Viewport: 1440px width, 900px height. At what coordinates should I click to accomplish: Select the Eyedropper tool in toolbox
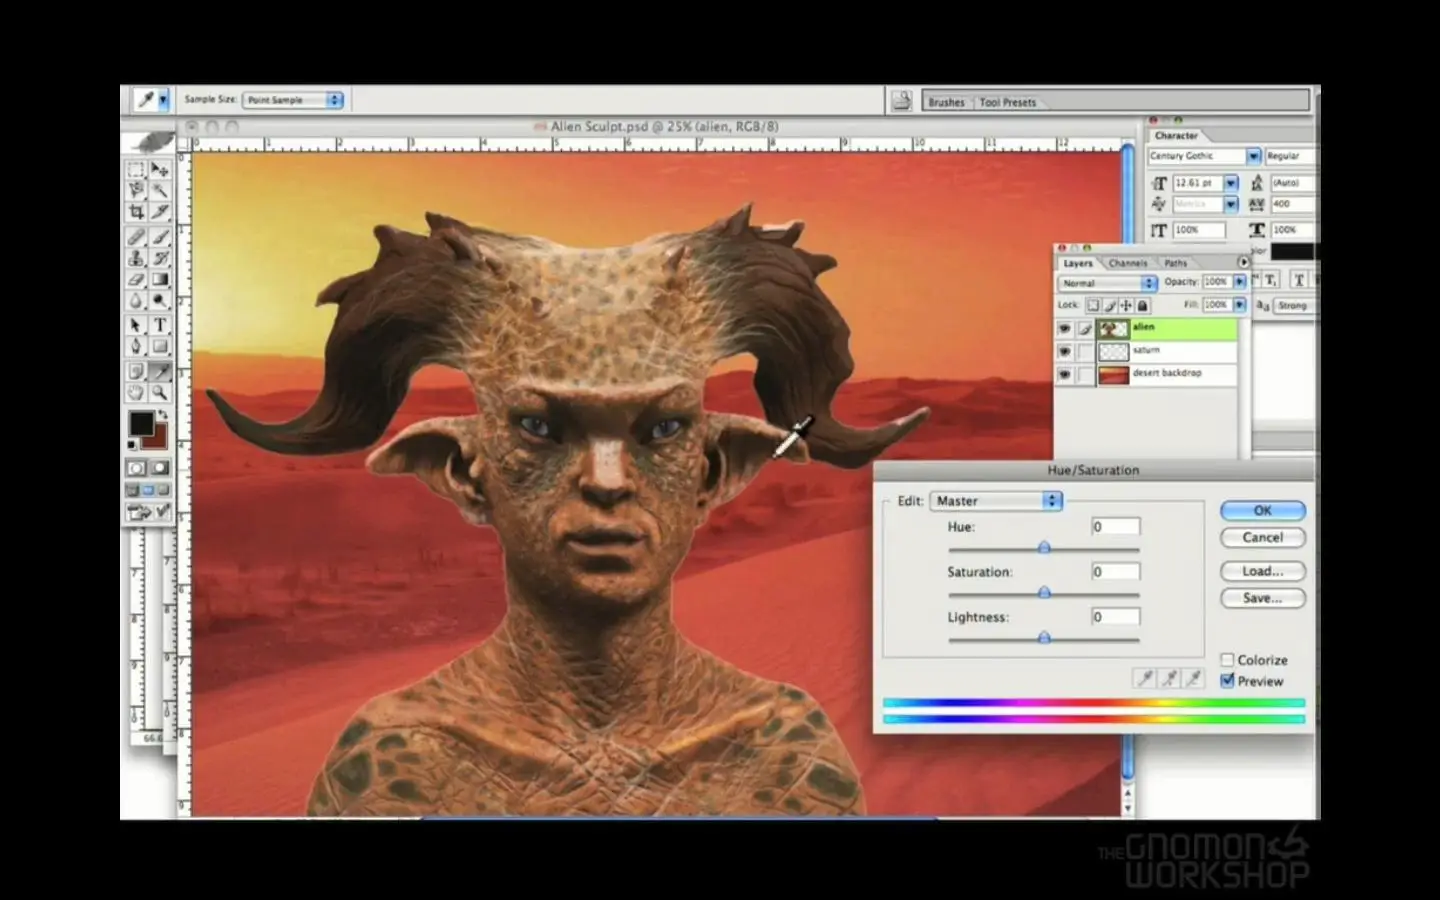click(x=160, y=372)
